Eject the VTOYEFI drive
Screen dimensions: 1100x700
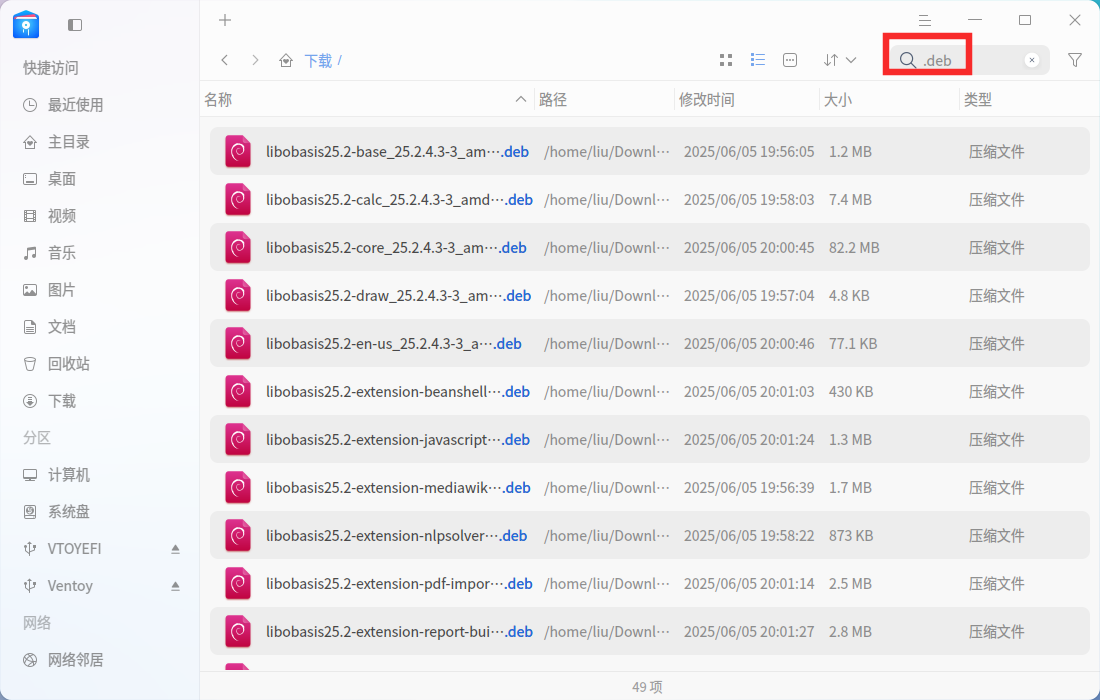tap(175, 549)
